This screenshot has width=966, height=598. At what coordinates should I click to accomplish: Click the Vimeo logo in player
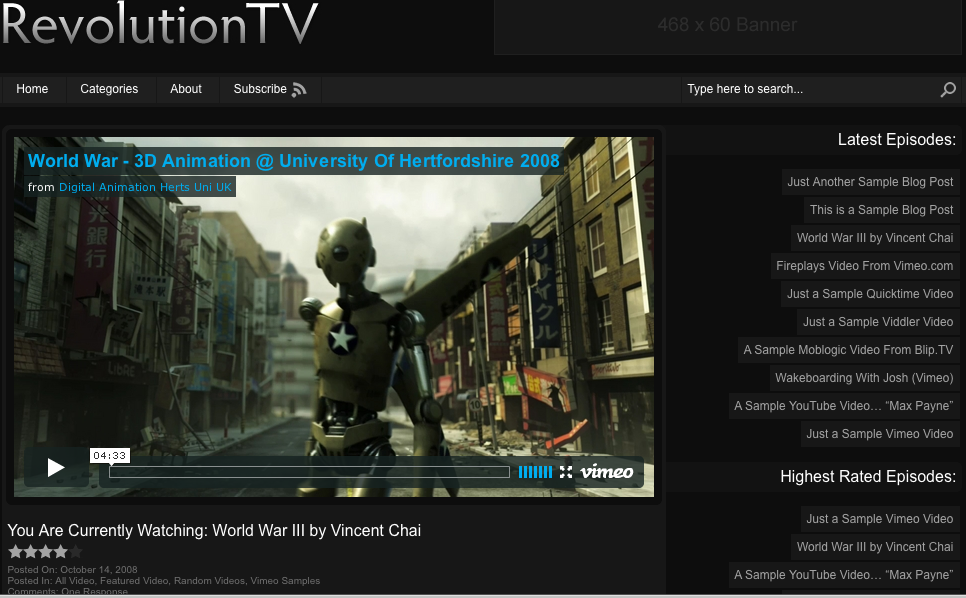607,472
